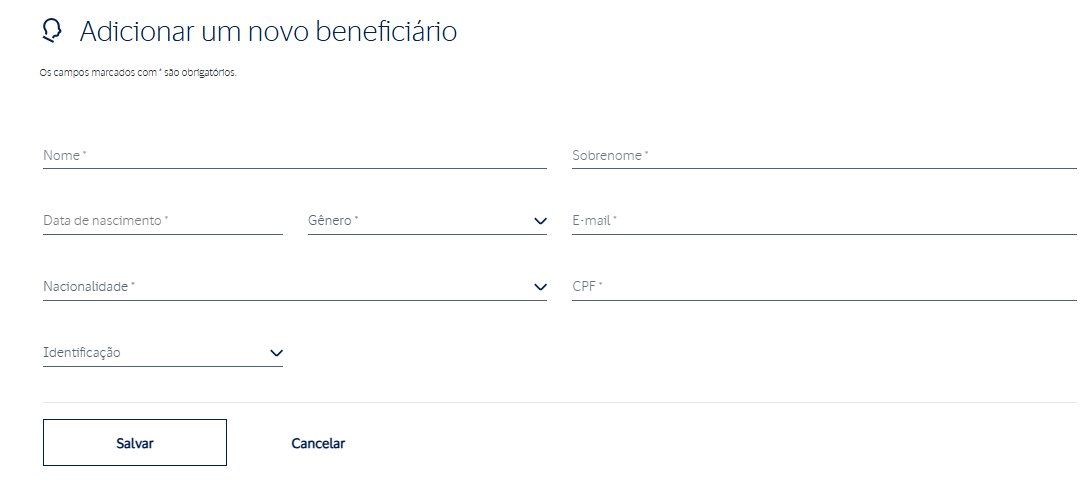Click the chevron arrow in the Gênero field
The image size is (1085, 484).
click(x=540, y=221)
